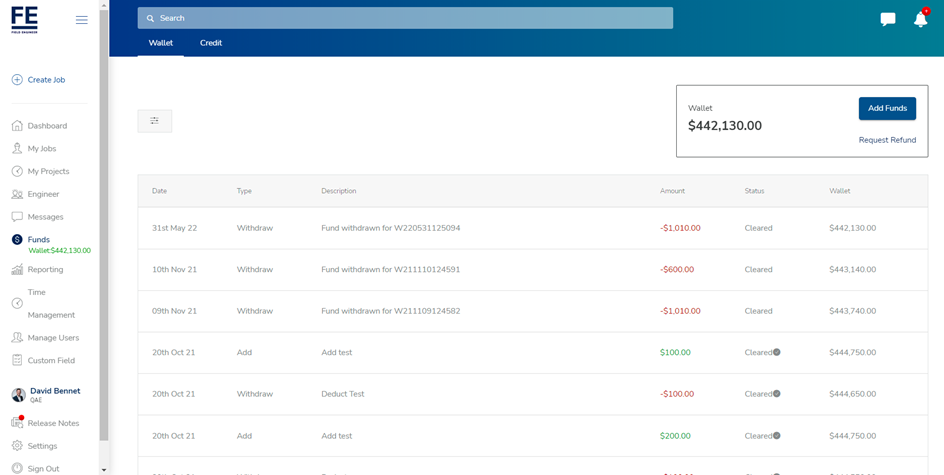Click the Sign Out power icon
Viewport: 944px width, 475px height.
tap(17, 468)
